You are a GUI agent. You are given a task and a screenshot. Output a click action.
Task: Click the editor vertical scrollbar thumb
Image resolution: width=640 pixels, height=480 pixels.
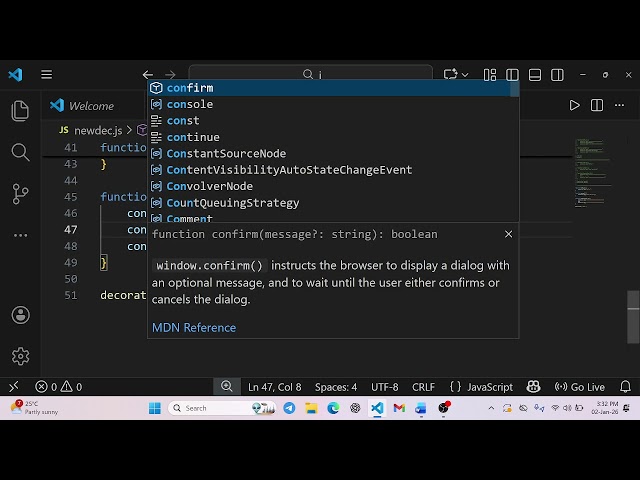click(x=633, y=317)
